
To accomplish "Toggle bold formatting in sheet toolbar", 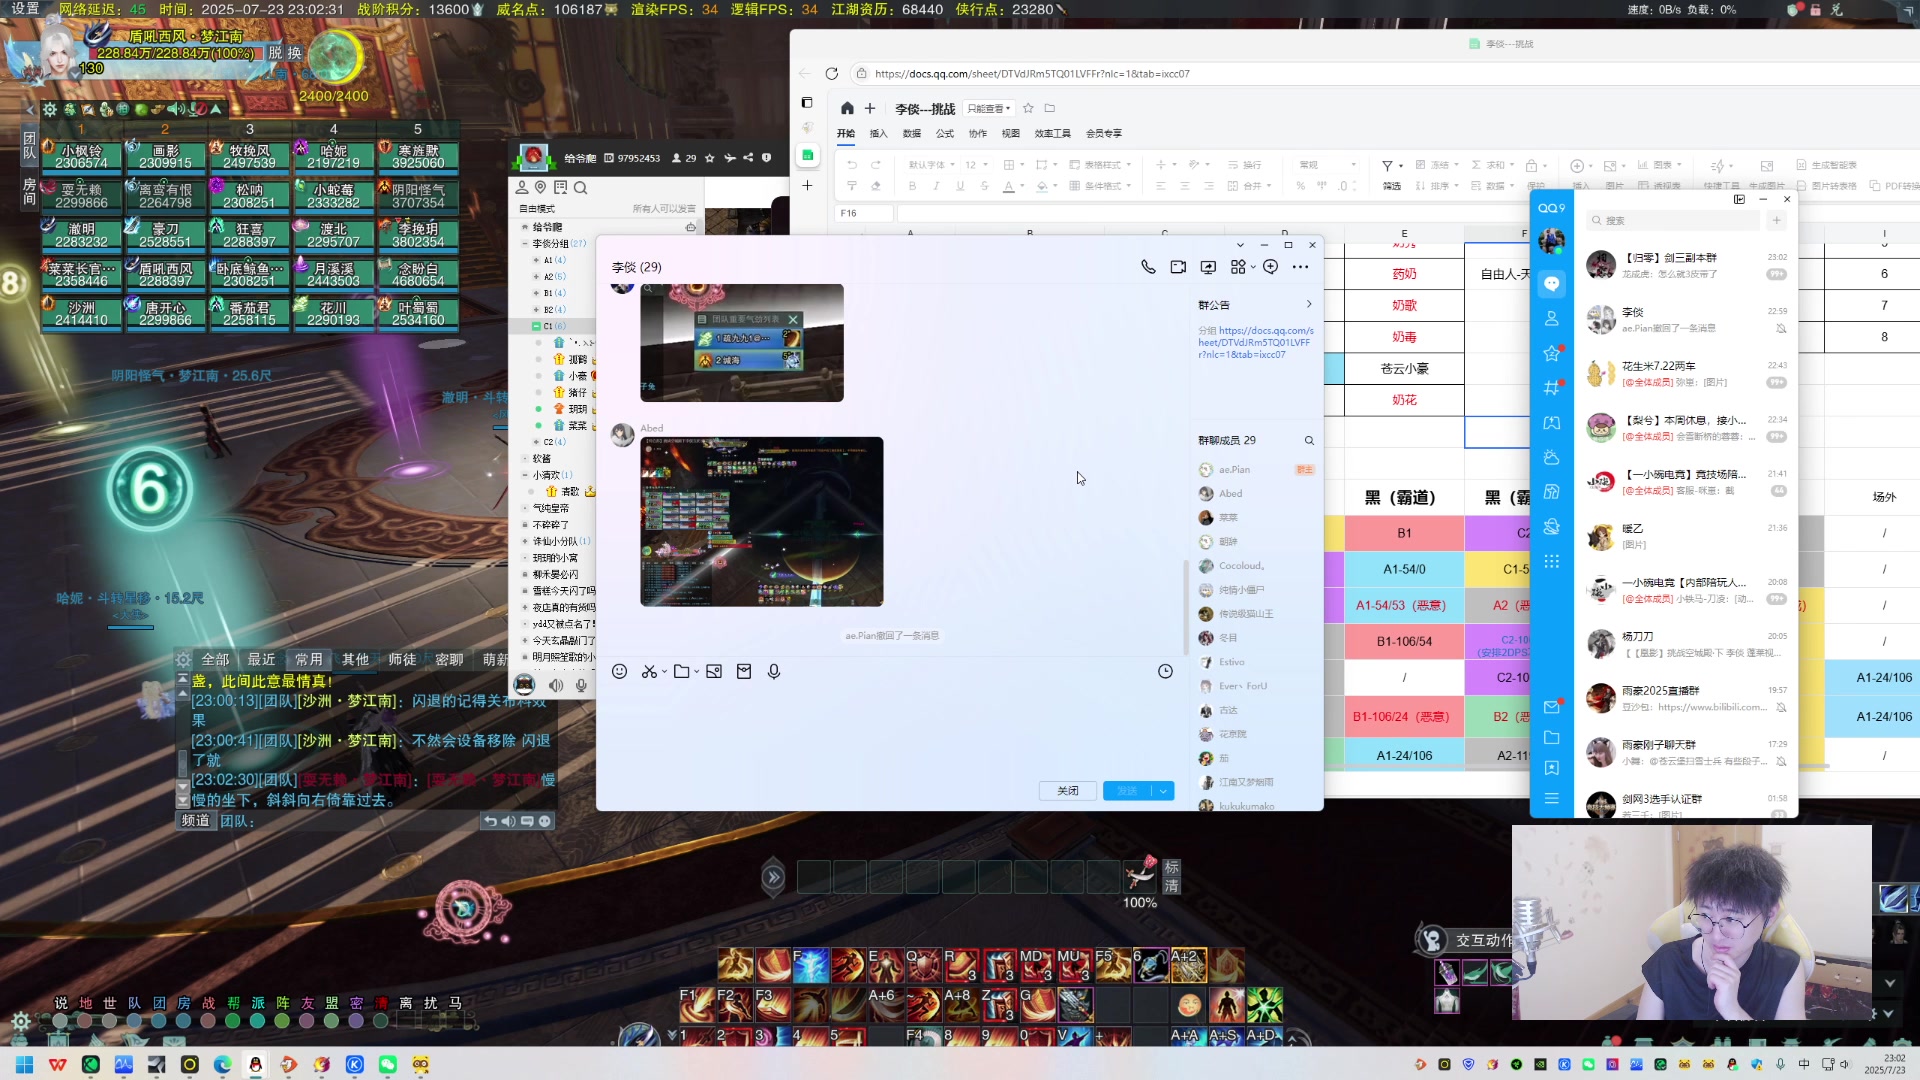I will (x=912, y=186).
